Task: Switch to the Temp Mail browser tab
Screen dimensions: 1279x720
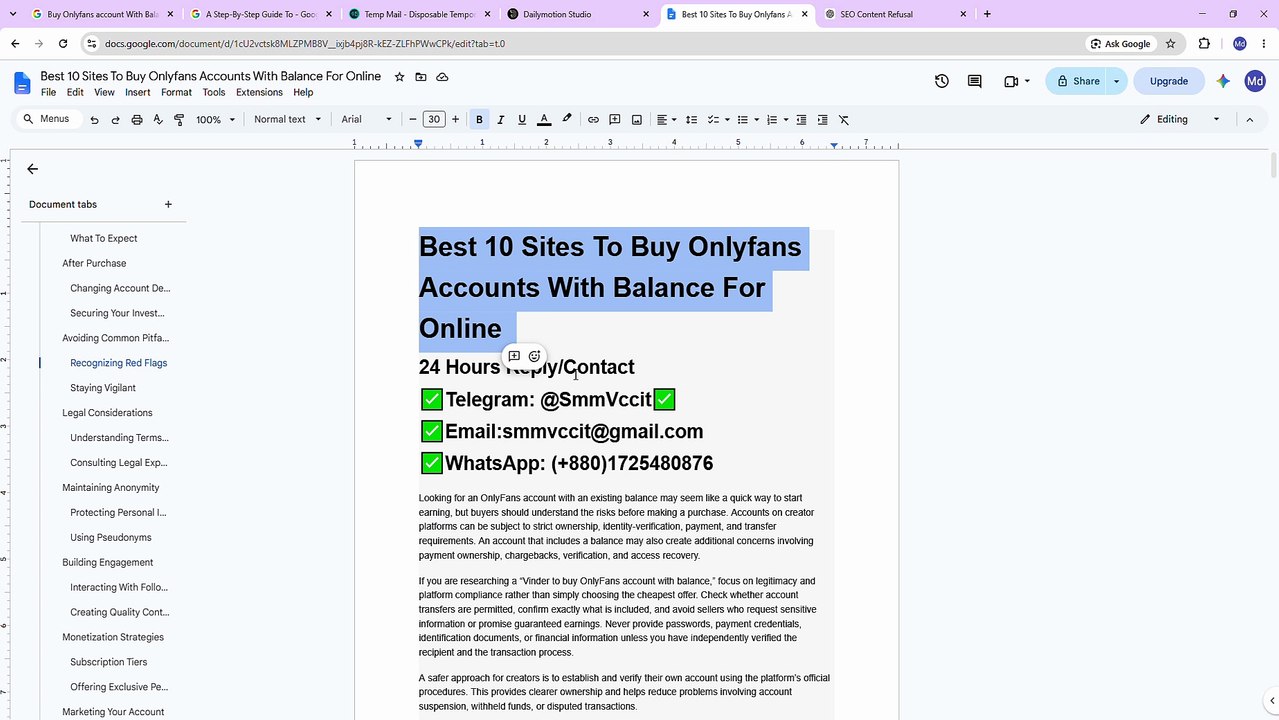Action: 418,14
